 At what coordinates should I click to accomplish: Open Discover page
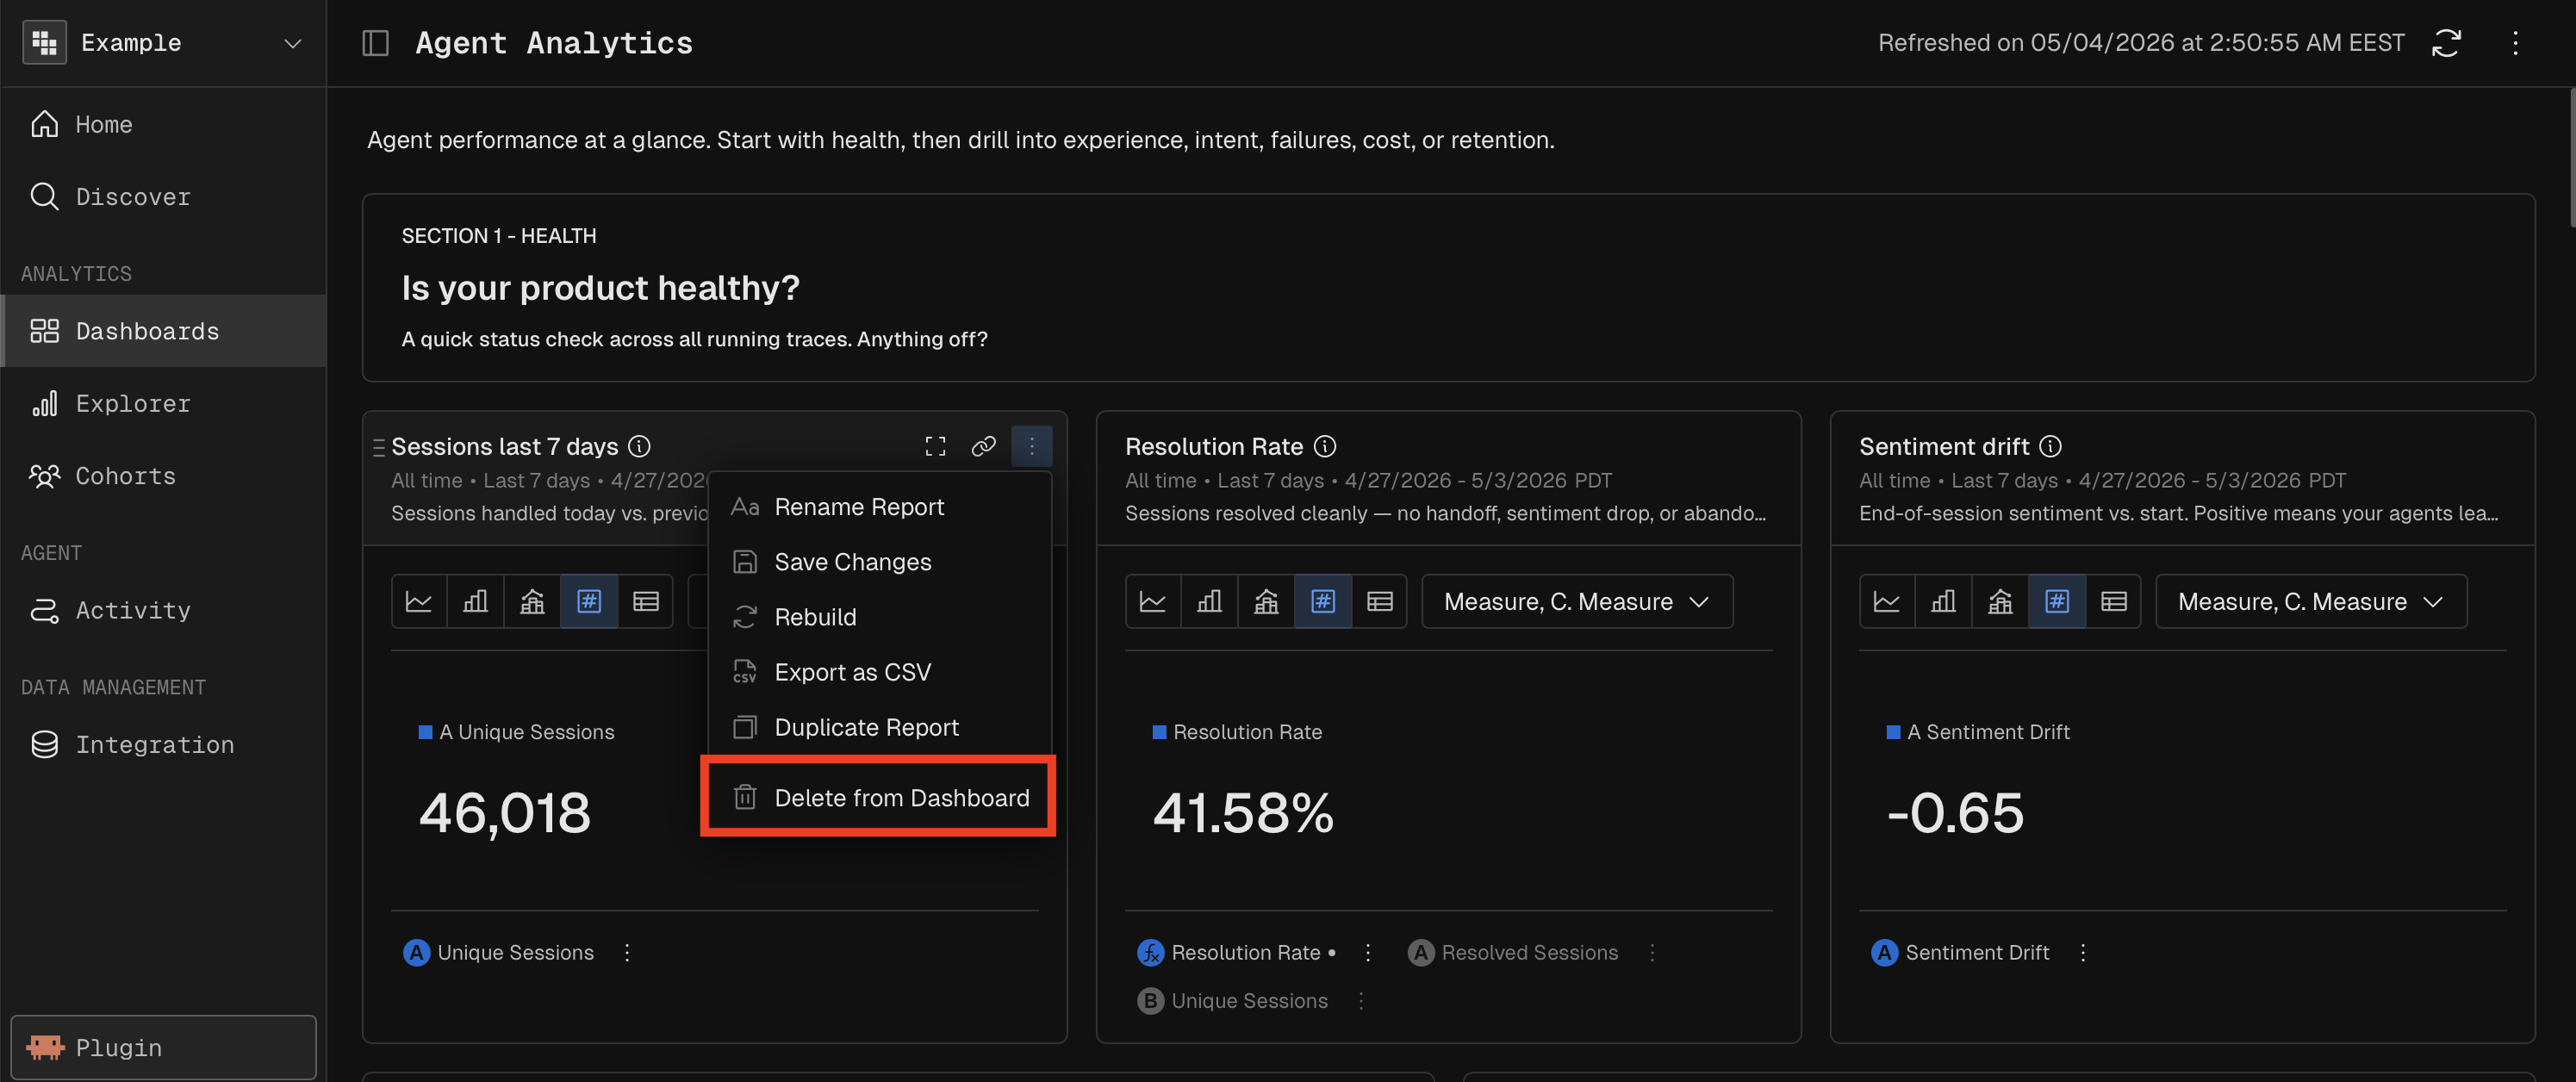point(163,196)
